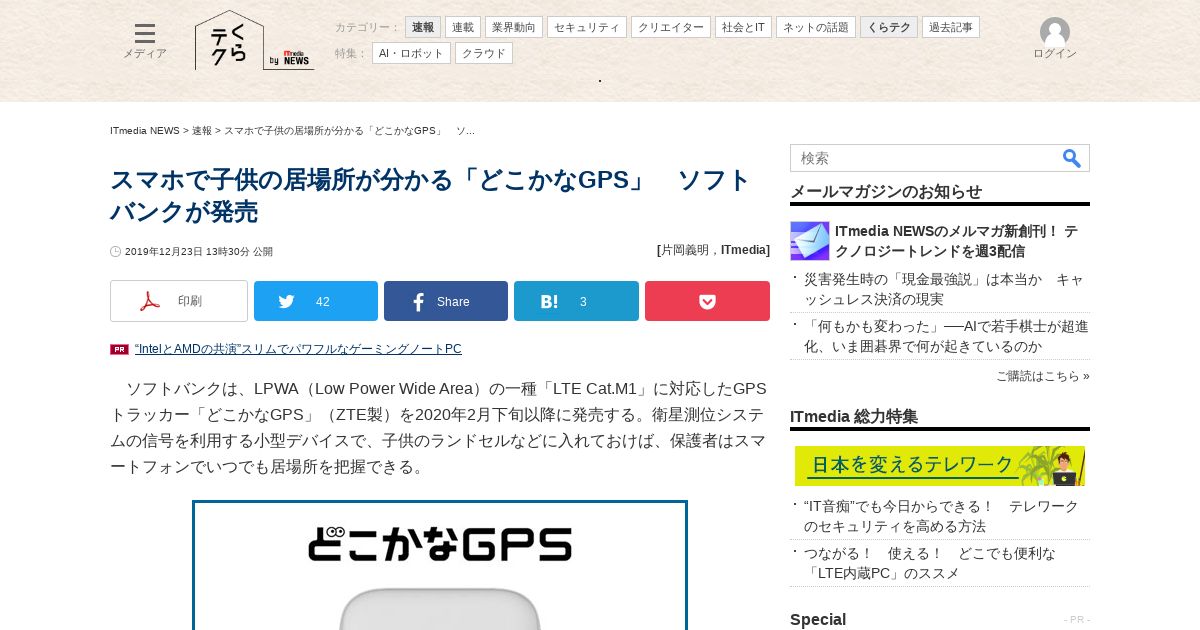Open the 日本を変えるテレワーク banner
Viewport: 1200px width, 630px height.
pyautogui.click(x=940, y=466)
